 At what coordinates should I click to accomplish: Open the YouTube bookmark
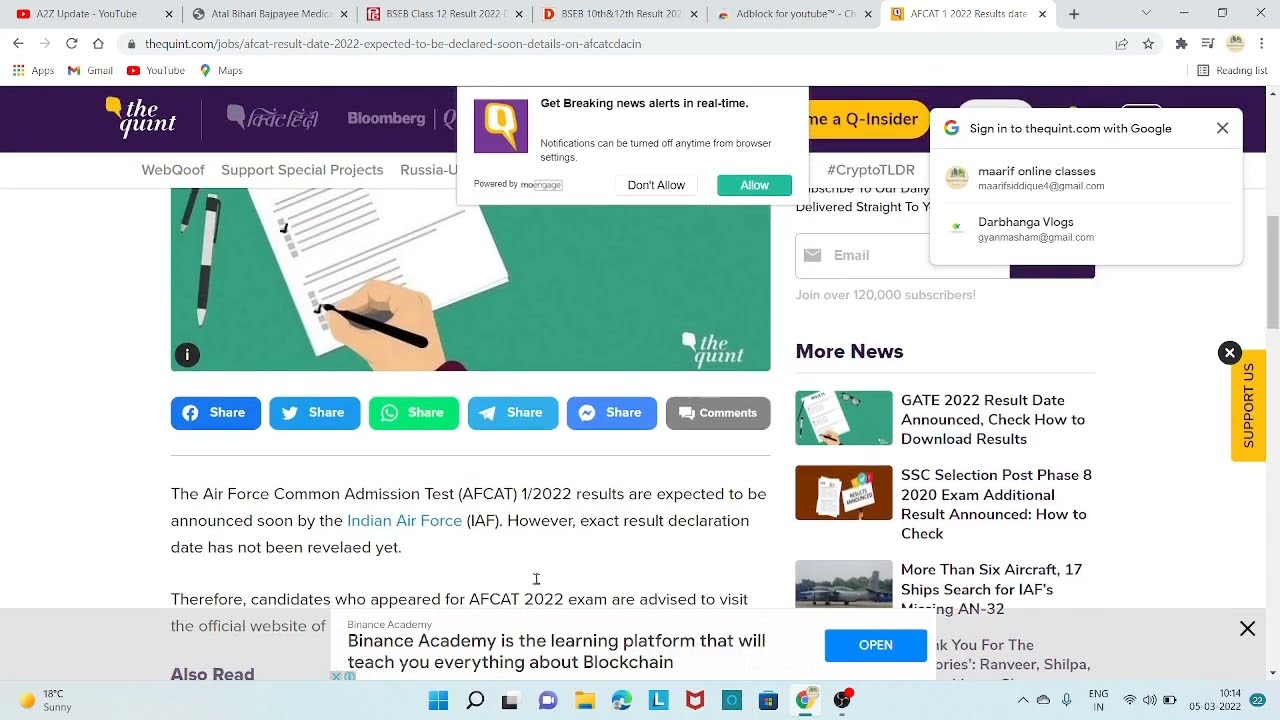(x=156, y=71)
